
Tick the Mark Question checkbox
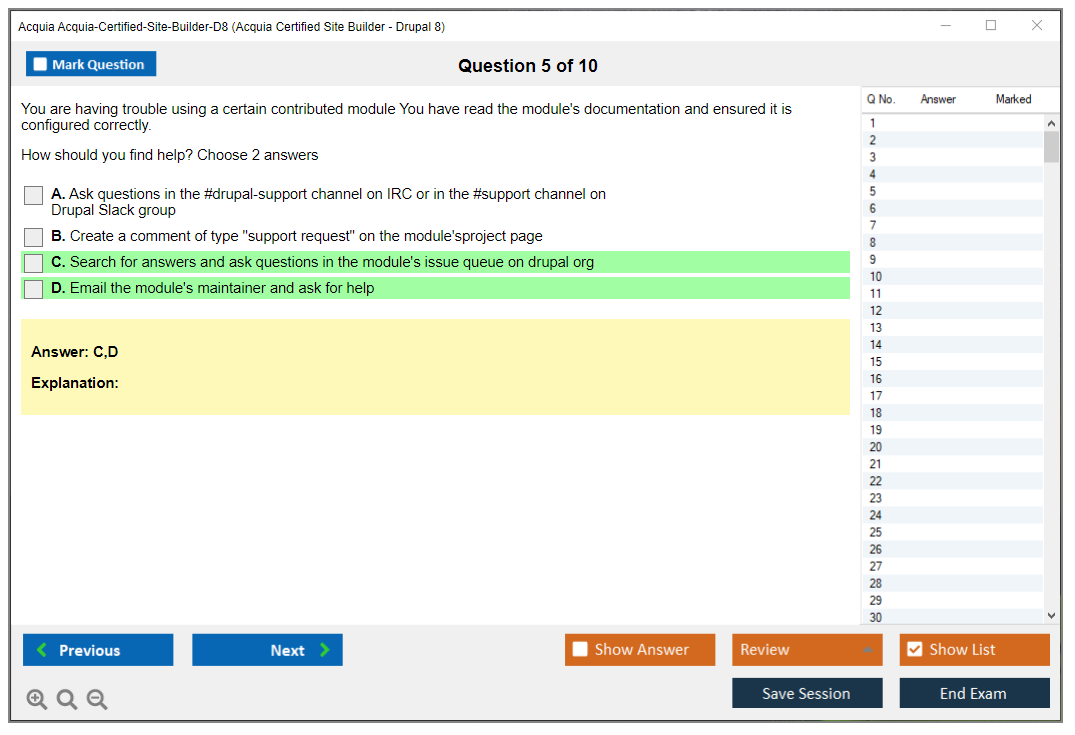40,65
